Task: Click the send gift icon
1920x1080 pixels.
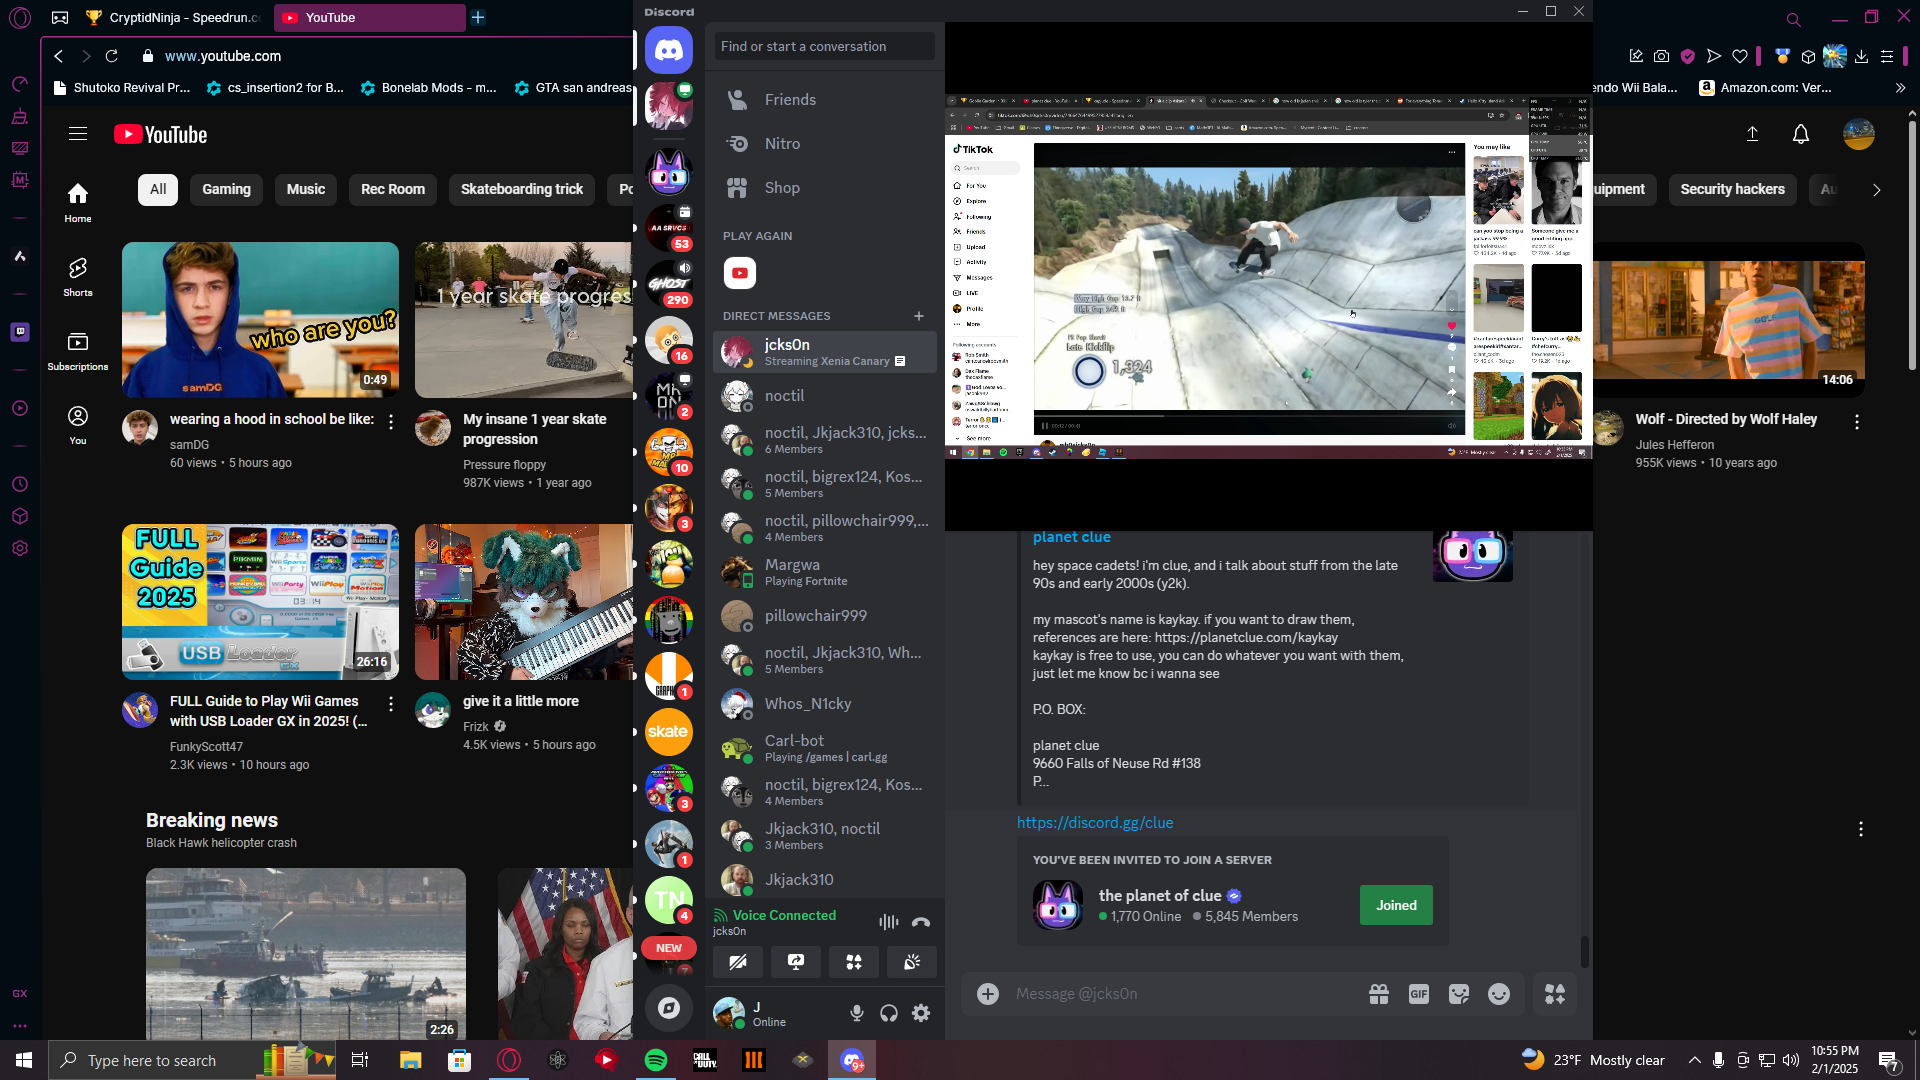Action: click(x=1379, y=994)
